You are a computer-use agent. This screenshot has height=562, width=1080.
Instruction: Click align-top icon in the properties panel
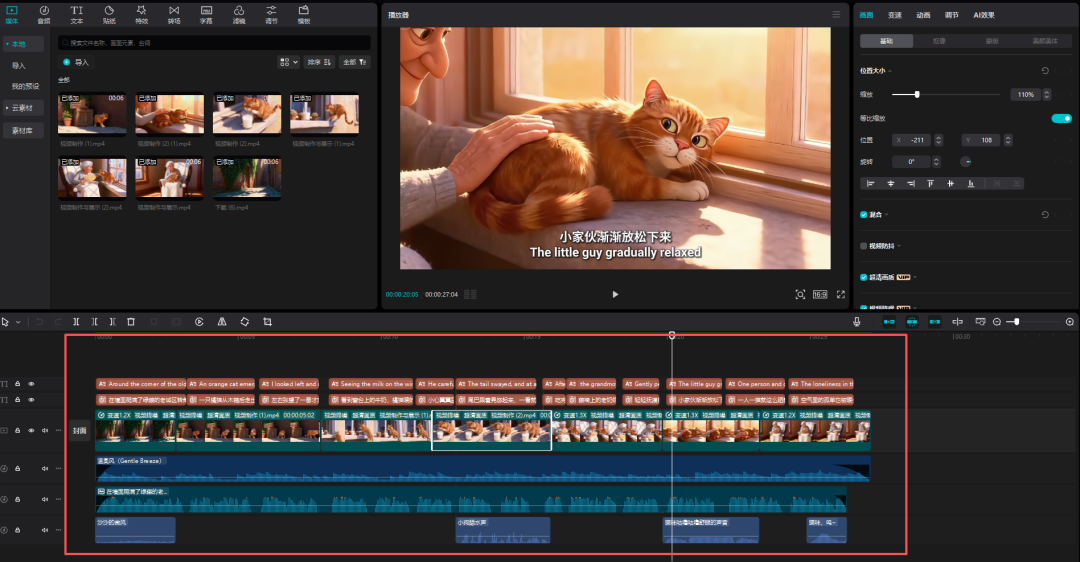pyautogui.click(x=931, y=183)
